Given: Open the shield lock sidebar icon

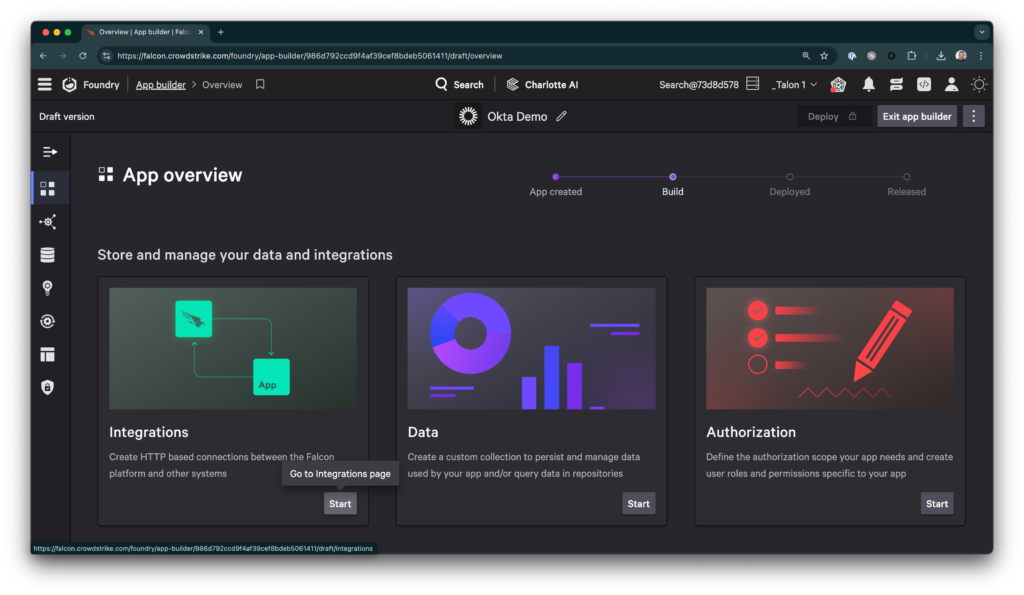Looking at the screenshot, I should [x=48, y=387].
